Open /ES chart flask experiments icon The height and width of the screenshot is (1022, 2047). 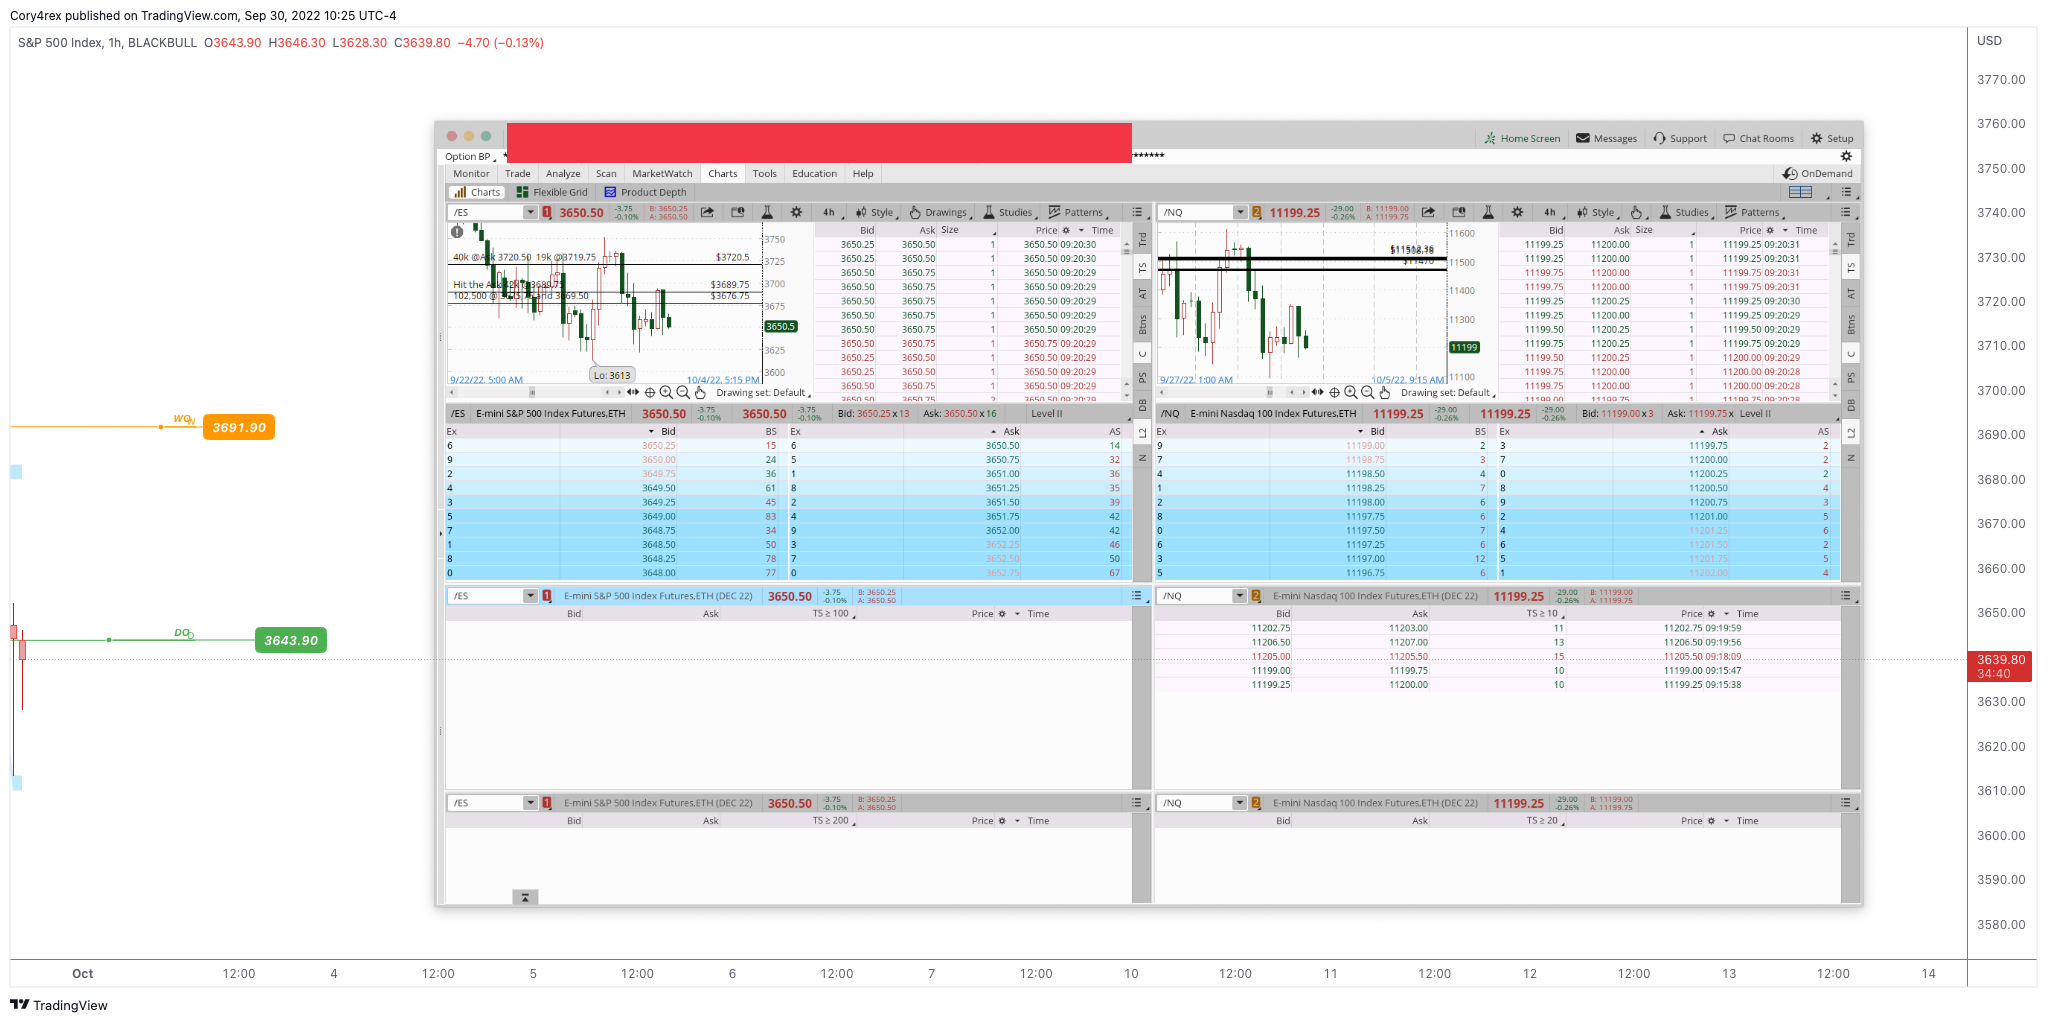pyautogui.click(x=767, y=212)
